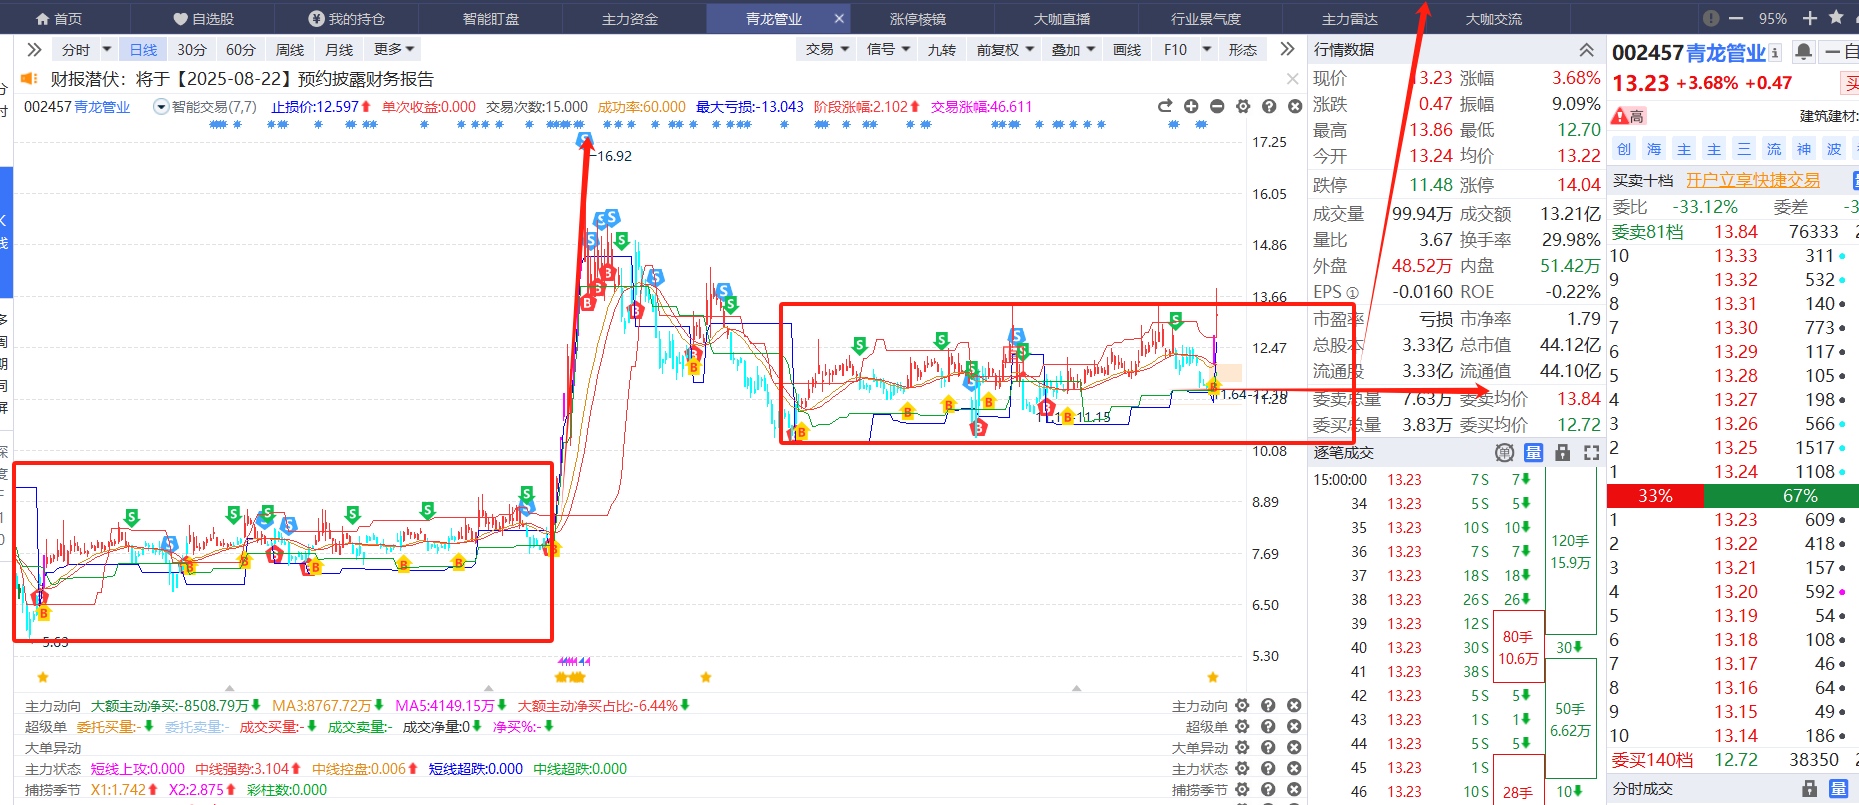
Task: Remove the 大单异动 indicator row
Action: 1294,748
